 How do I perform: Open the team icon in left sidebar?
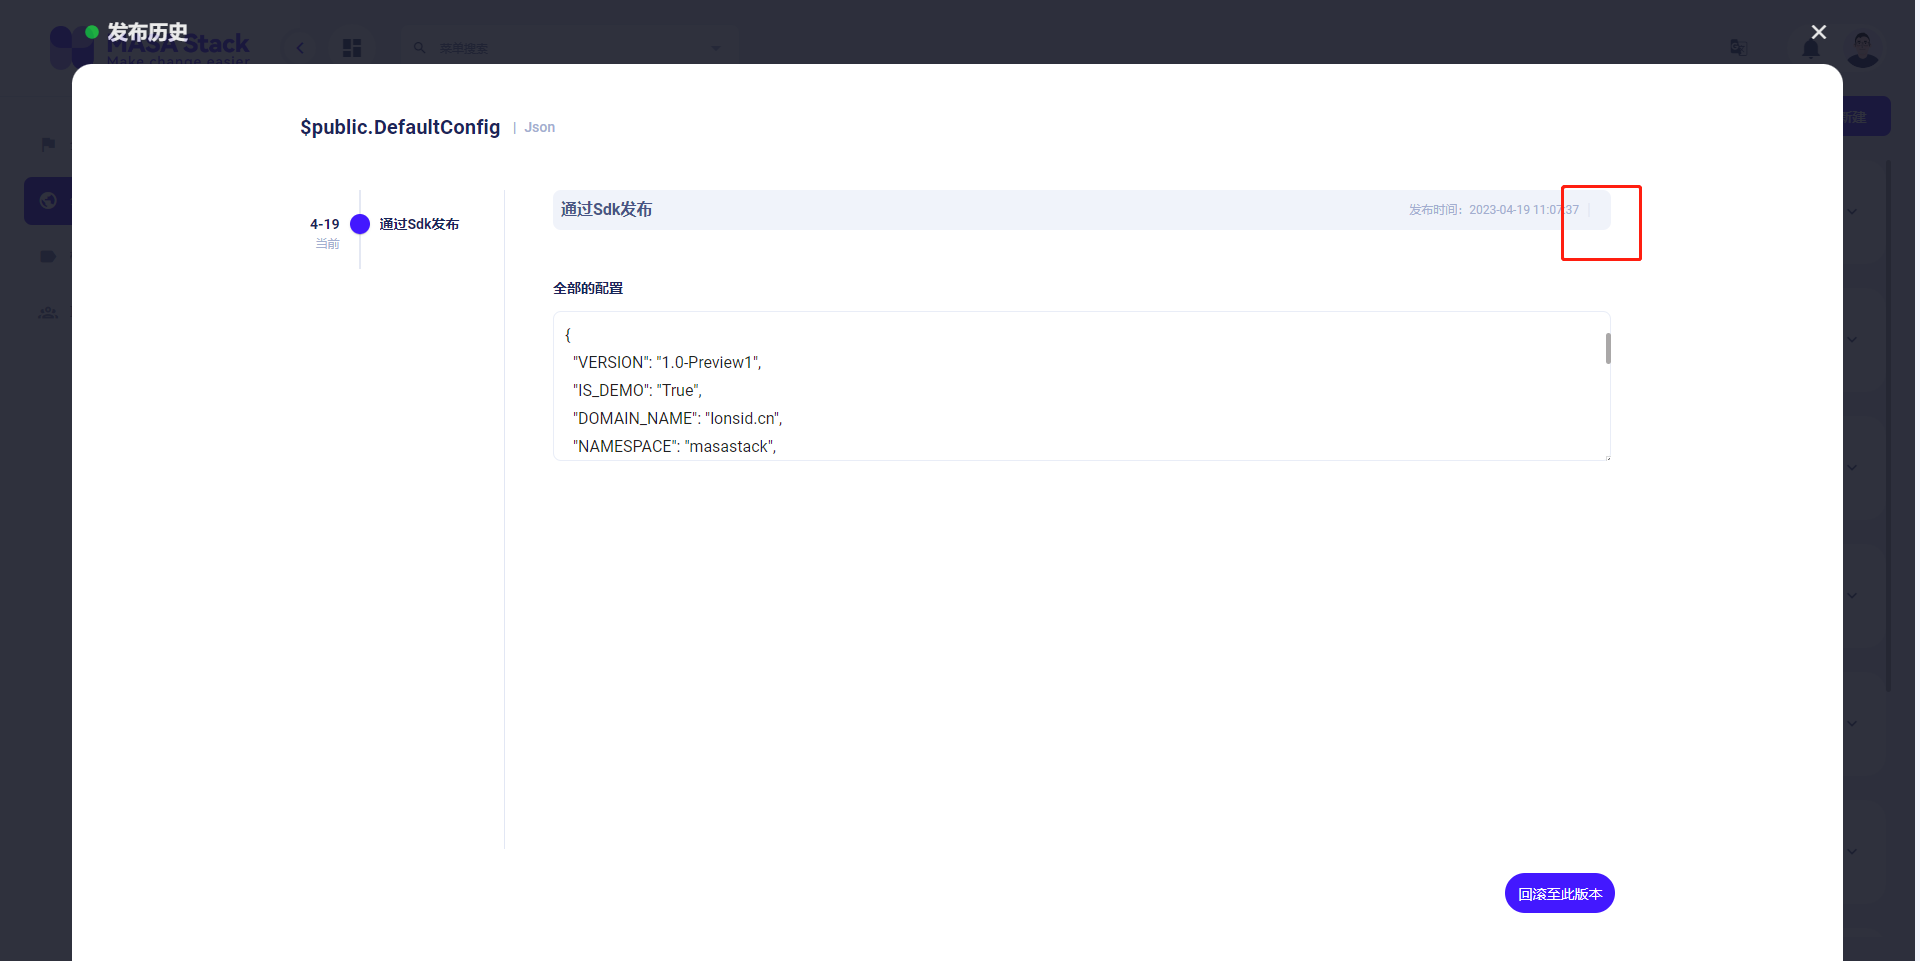point(47,312)
